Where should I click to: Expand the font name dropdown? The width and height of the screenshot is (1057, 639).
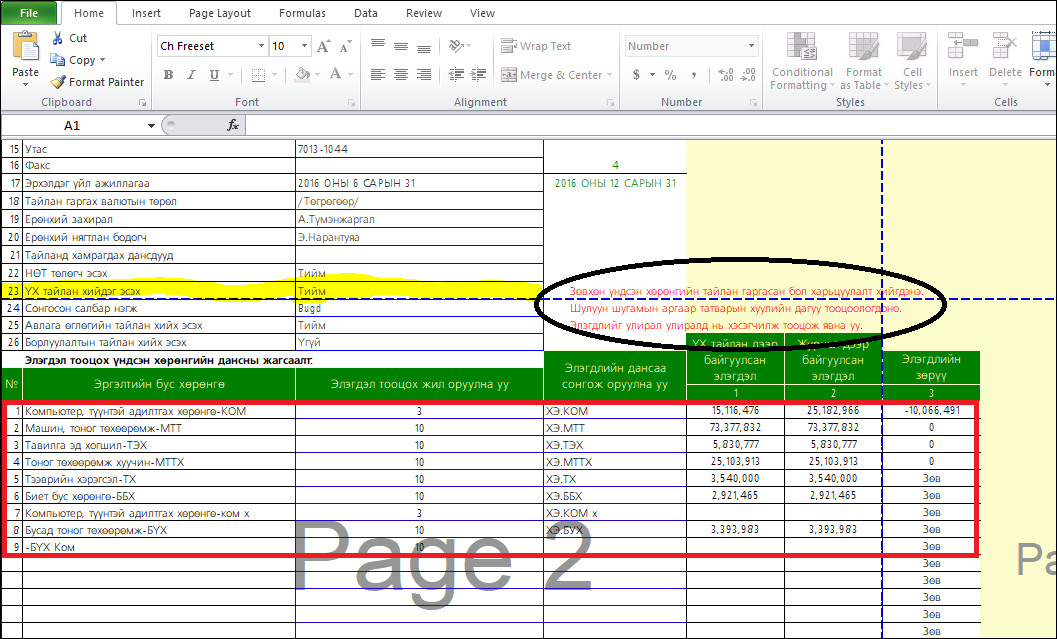coord(261,46)
